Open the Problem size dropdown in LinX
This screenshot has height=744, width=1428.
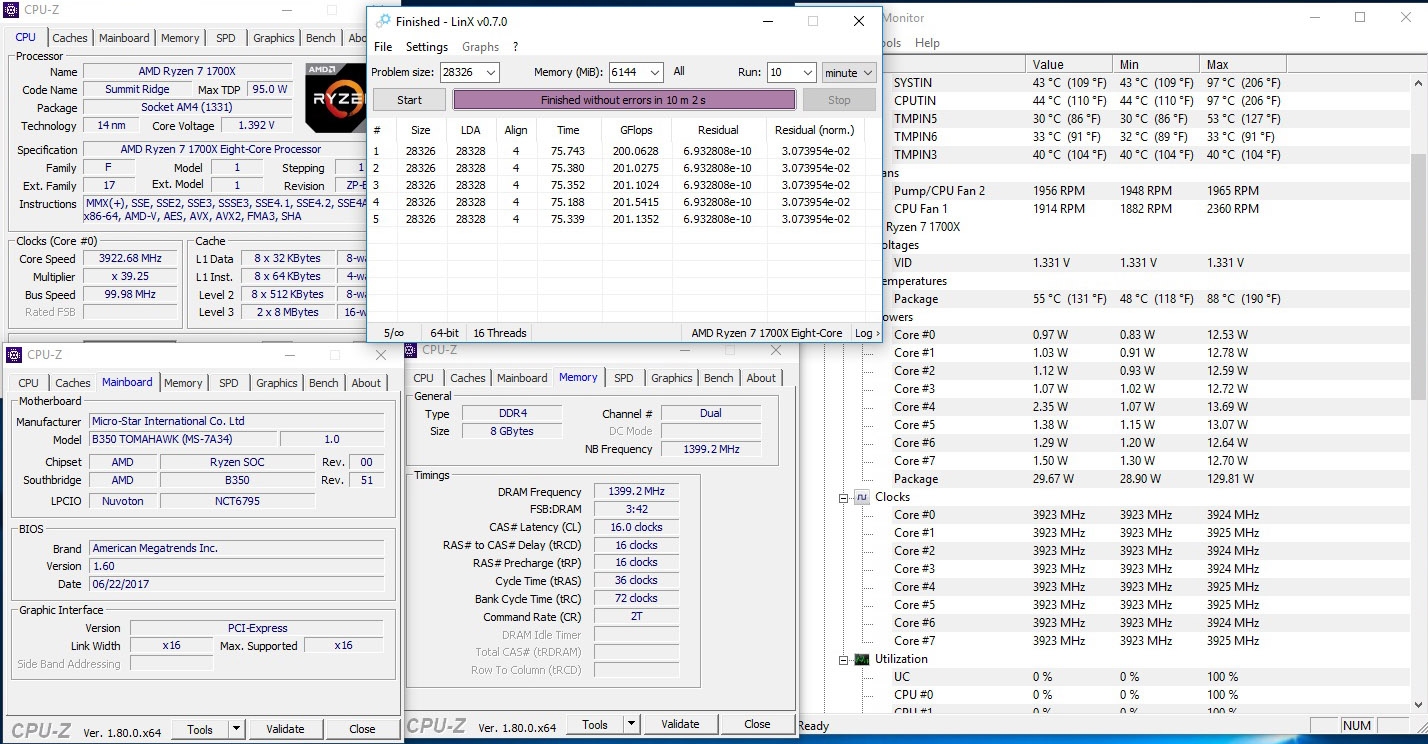490,73
